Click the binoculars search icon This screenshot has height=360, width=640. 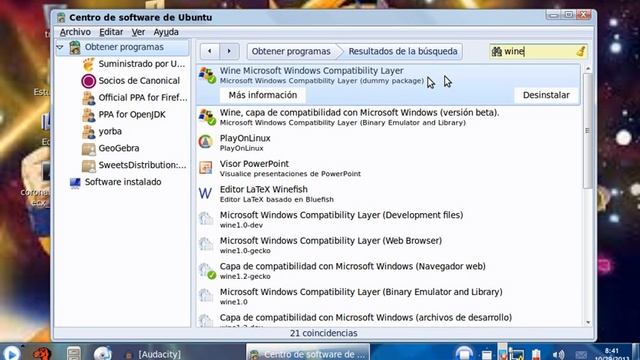click(x=497, y=51)
